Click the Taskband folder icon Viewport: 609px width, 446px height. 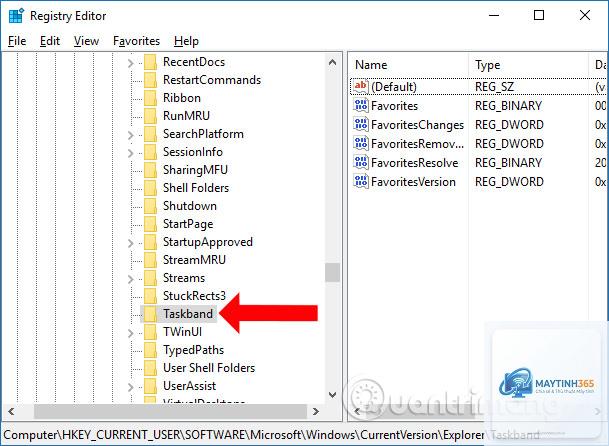pos(150,314)
